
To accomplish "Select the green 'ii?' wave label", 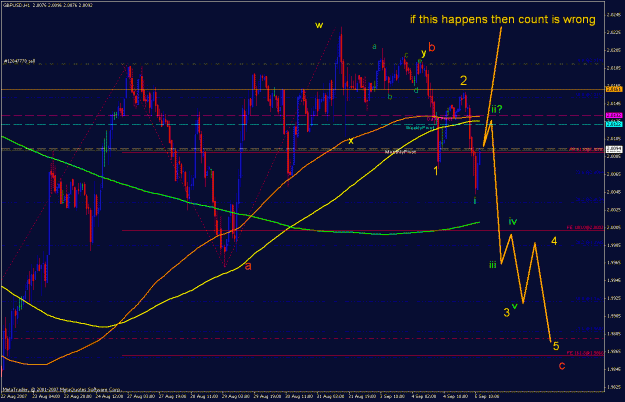I will click(497, 109).
